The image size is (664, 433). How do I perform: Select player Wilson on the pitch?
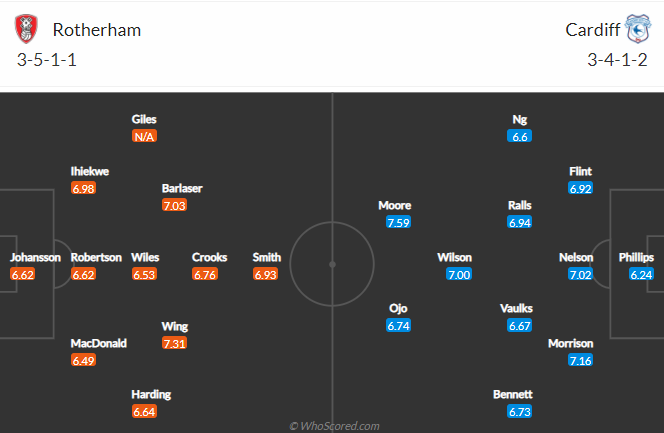[x=454, y=257]
